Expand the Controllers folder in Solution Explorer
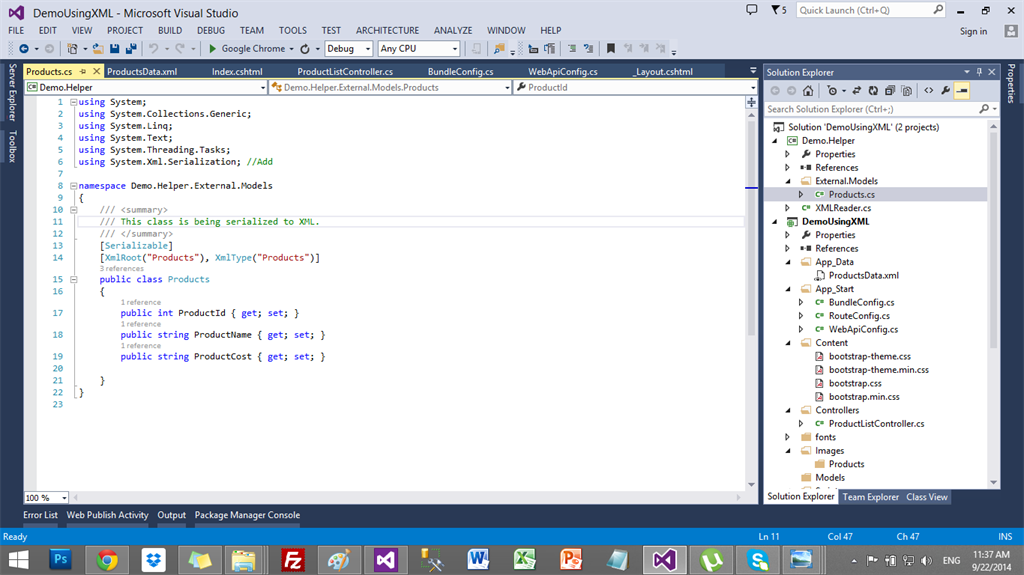Image resolution: width=1024 pixels, height=575 pixels. [789, 410]
